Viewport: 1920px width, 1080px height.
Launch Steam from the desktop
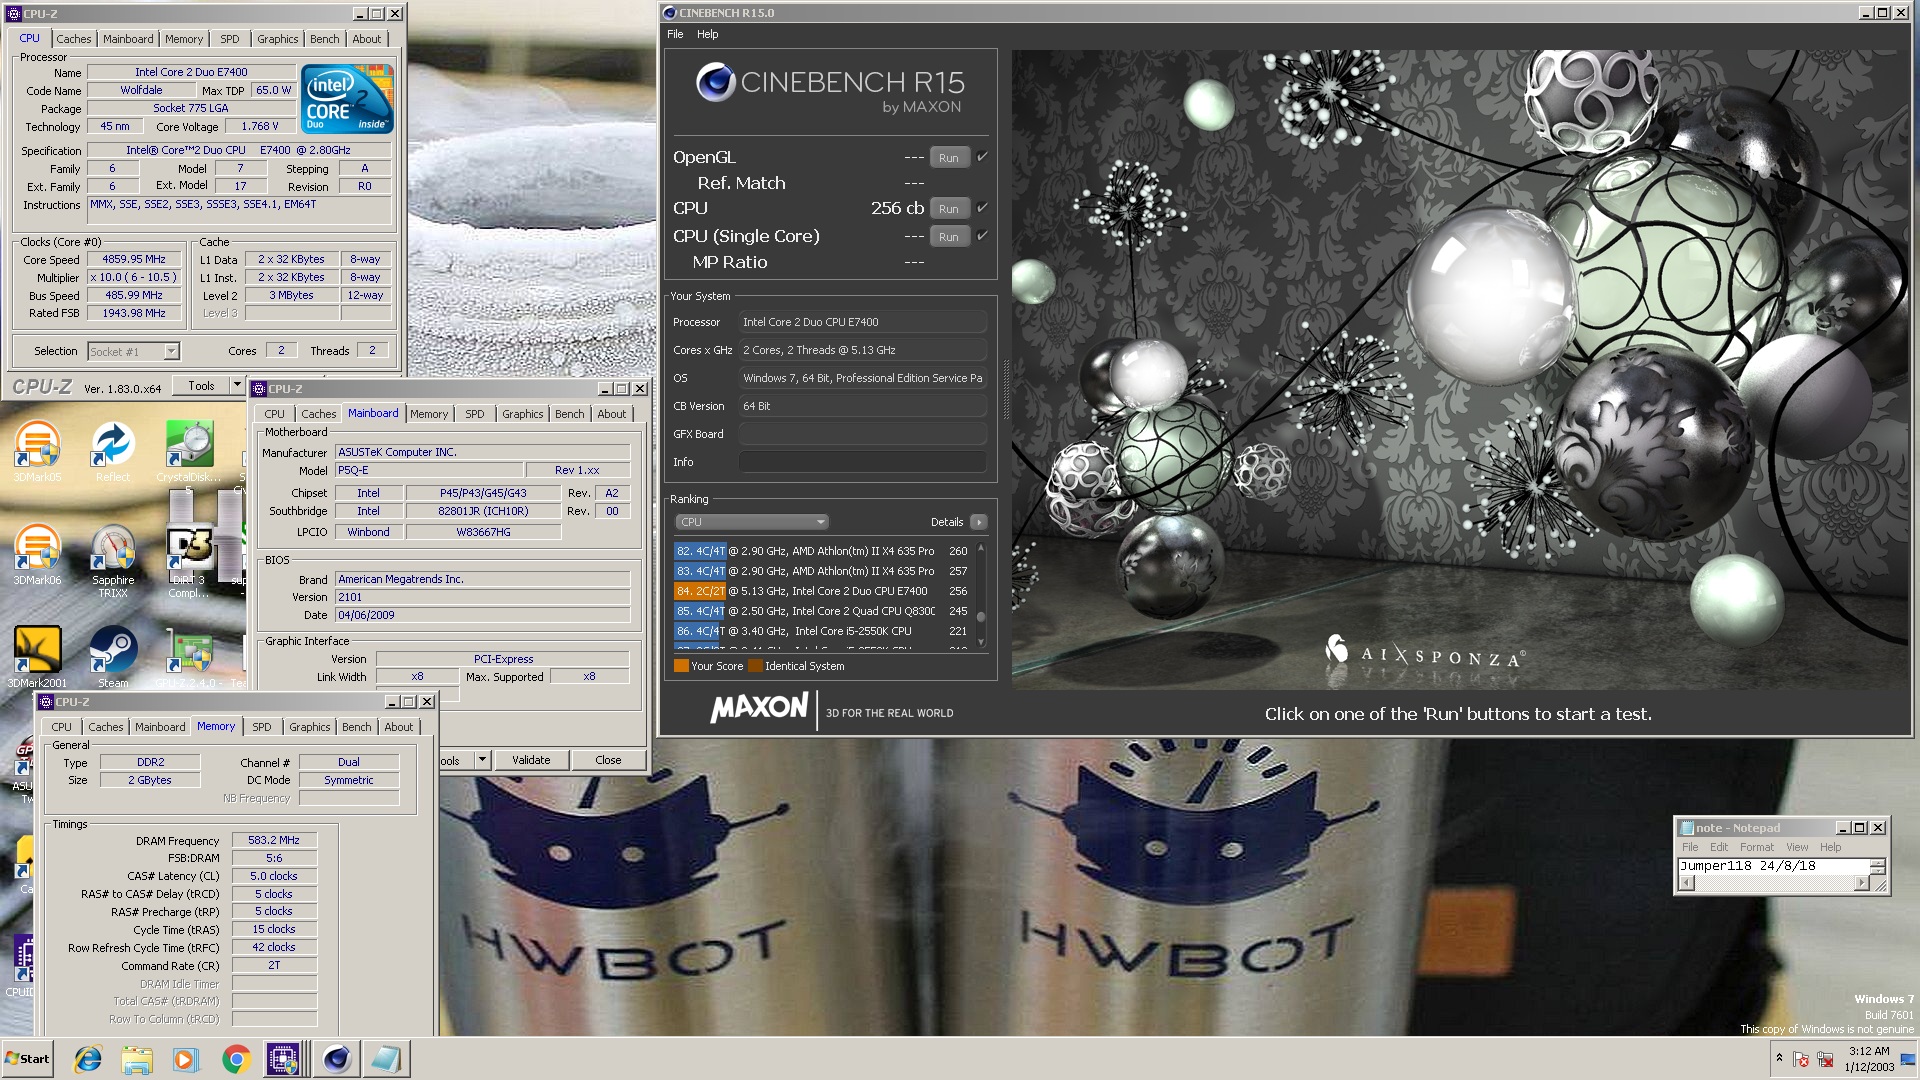(113, 656)
